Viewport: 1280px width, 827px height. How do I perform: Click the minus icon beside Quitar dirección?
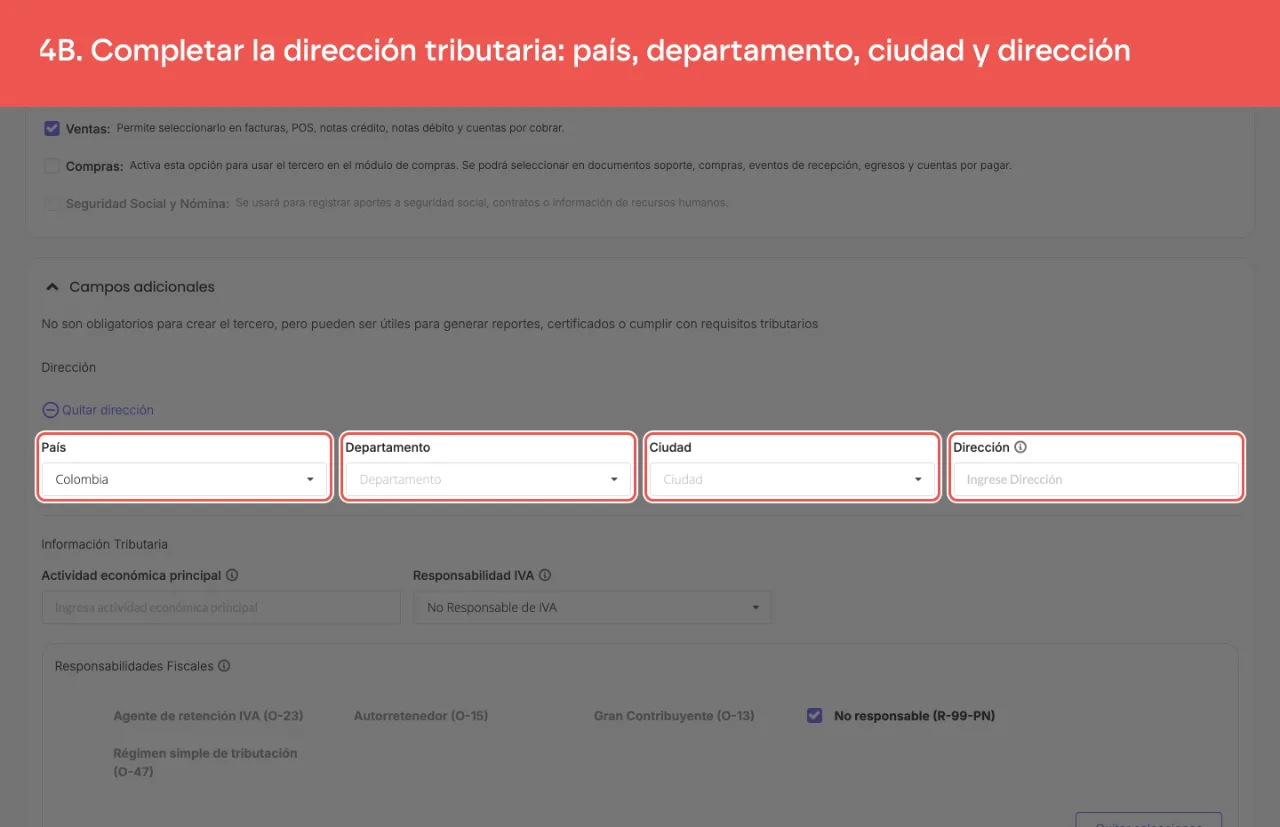(x=50, y=410)
